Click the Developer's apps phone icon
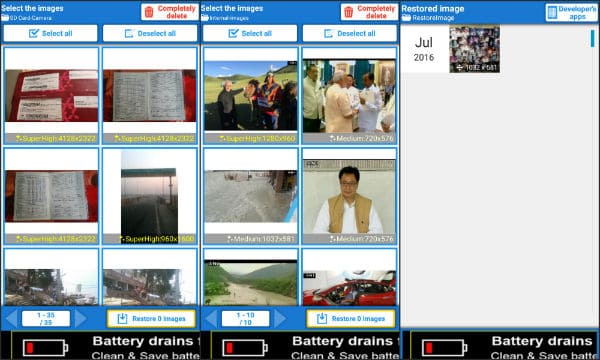 click(x=552, y=12)
